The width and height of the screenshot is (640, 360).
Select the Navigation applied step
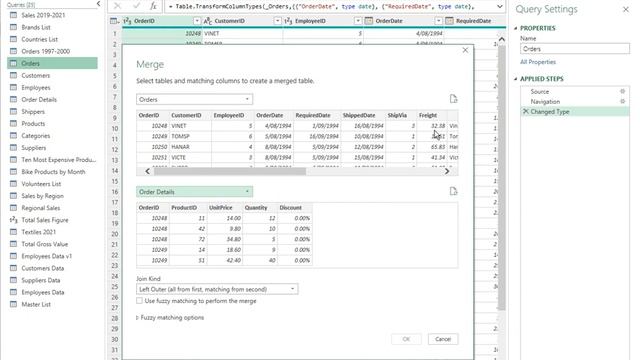click(x=575, y=102)
